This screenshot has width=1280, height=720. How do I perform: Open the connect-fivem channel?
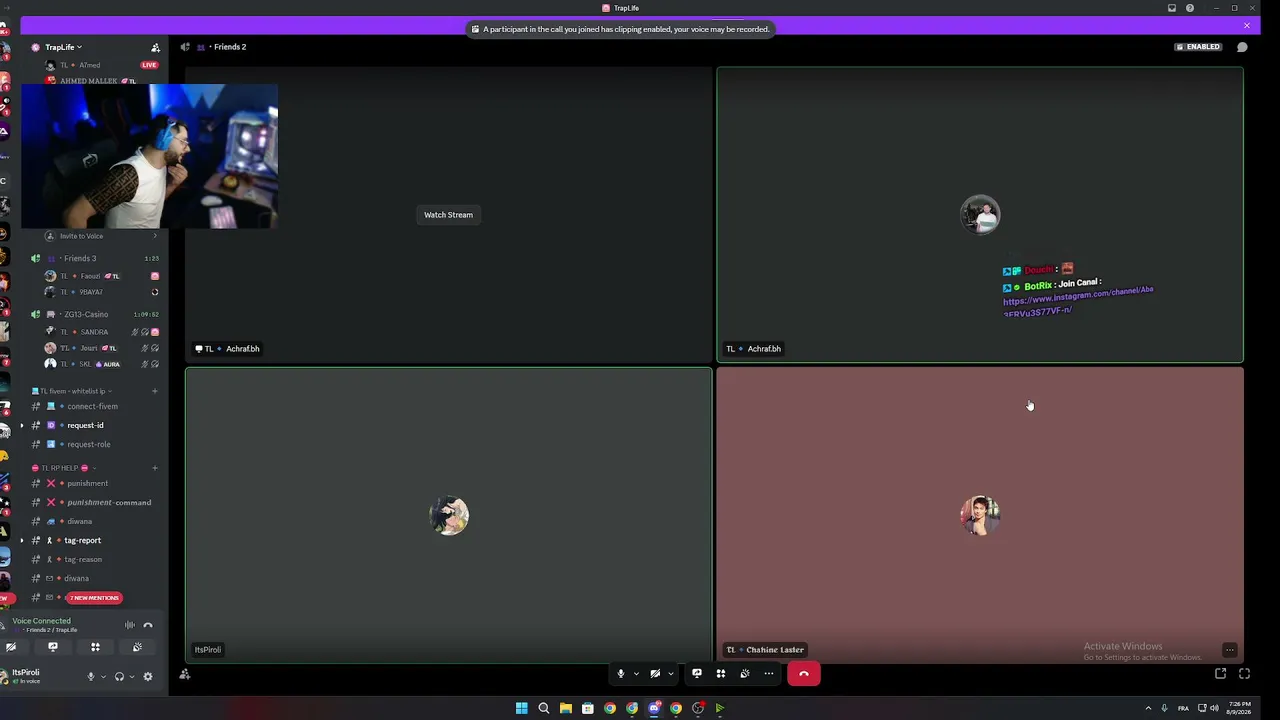[95, 406]
